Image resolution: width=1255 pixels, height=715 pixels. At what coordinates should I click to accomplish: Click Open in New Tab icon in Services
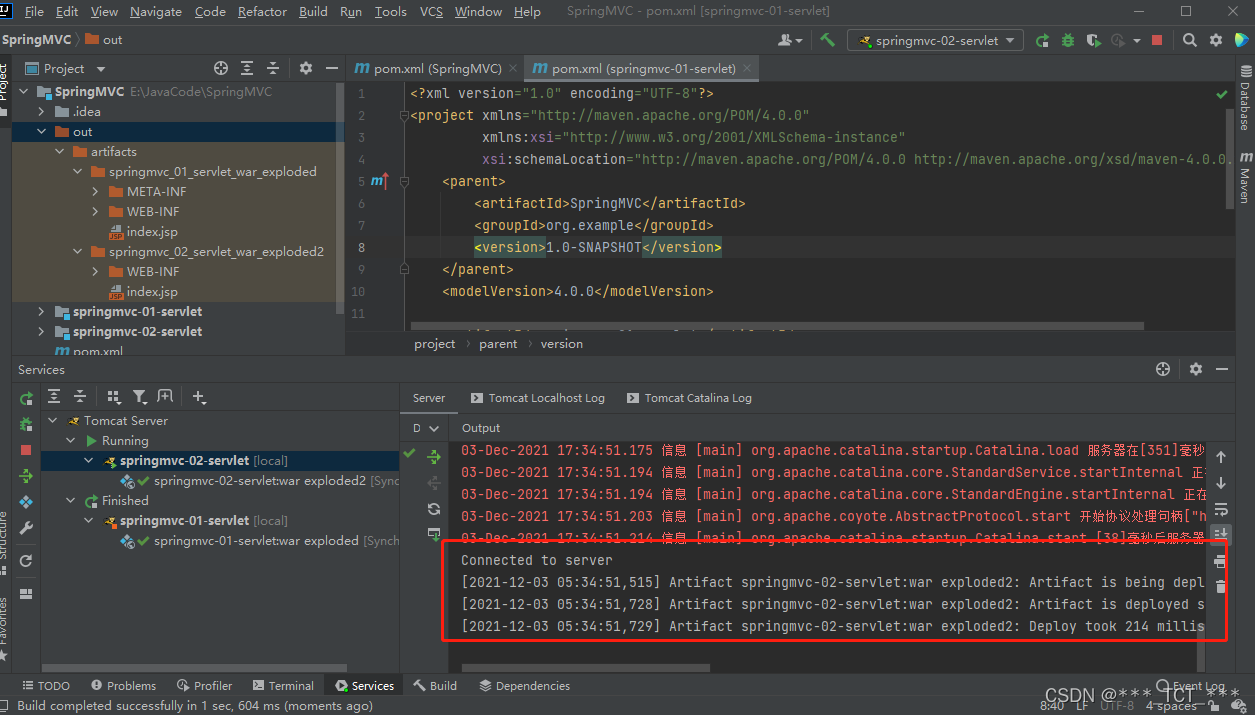point(165,397)
